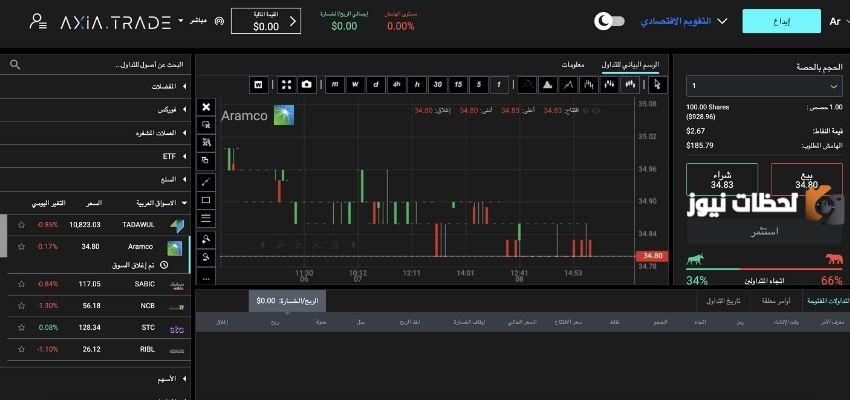The height and width of the screenshot is (400, 850).
Task: Star TADAWUL as favorite
Action: pos(21,224)
